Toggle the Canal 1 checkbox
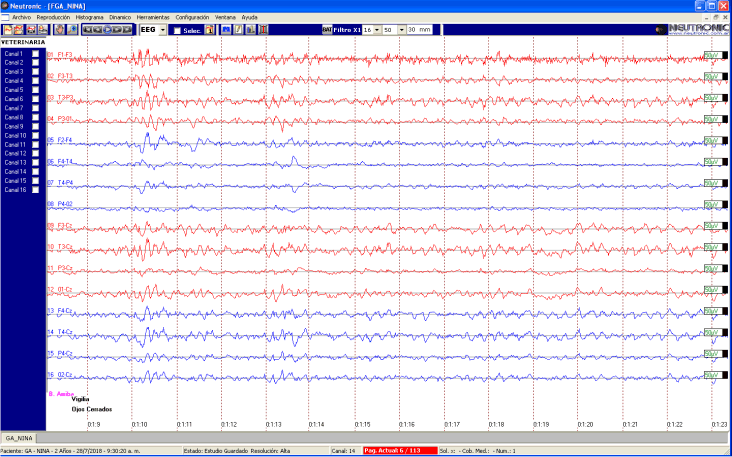732x457 pixels. point(35,54)
